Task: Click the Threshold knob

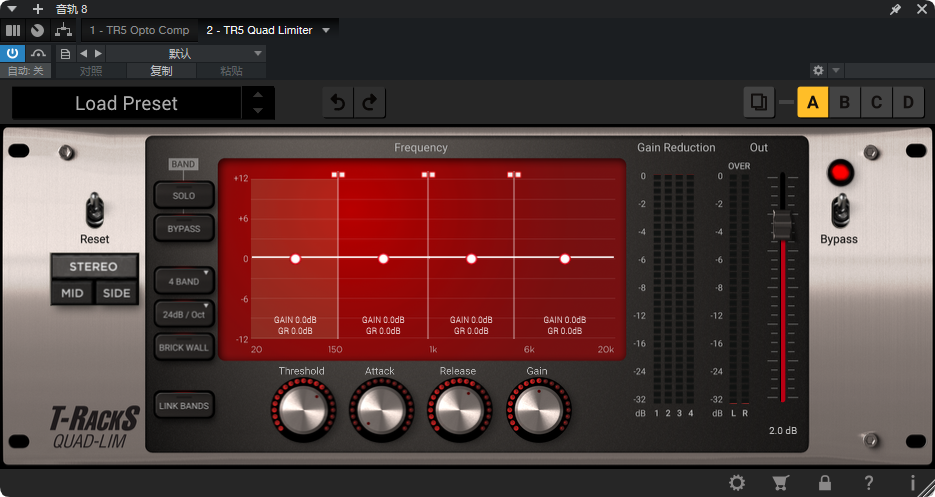Action: (303, 409)
